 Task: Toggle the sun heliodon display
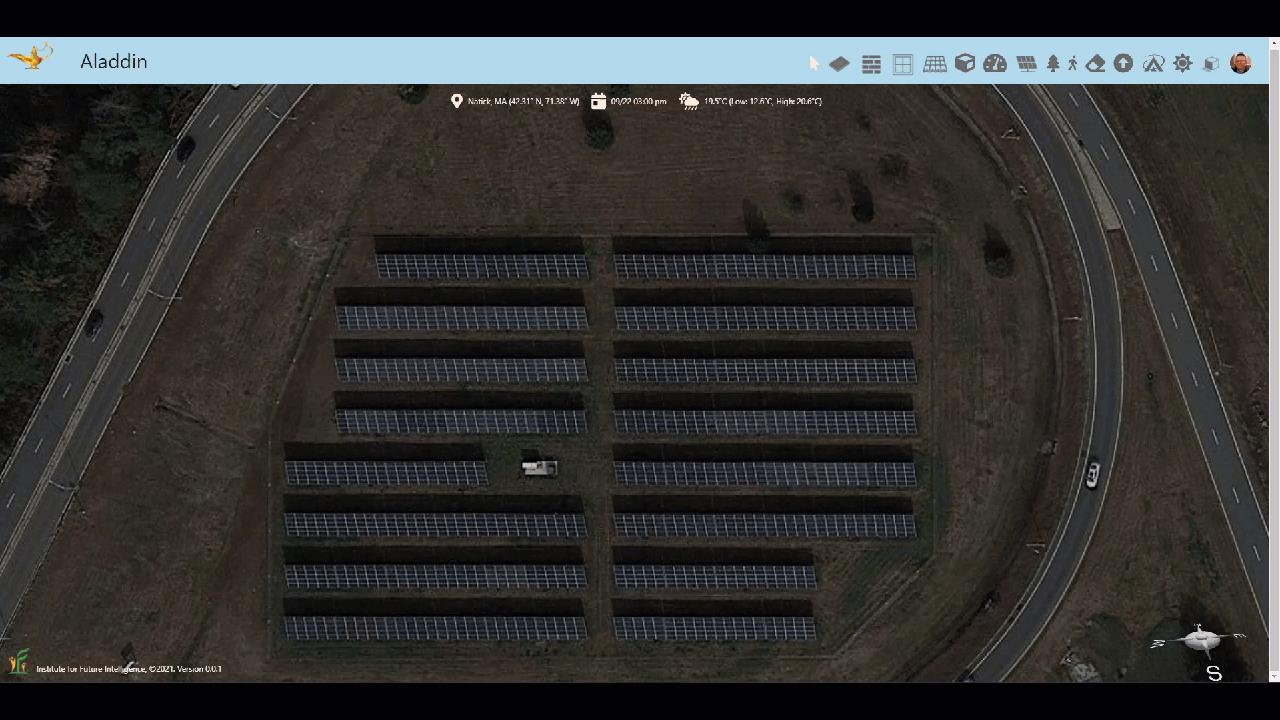(x=1183, y=64)
